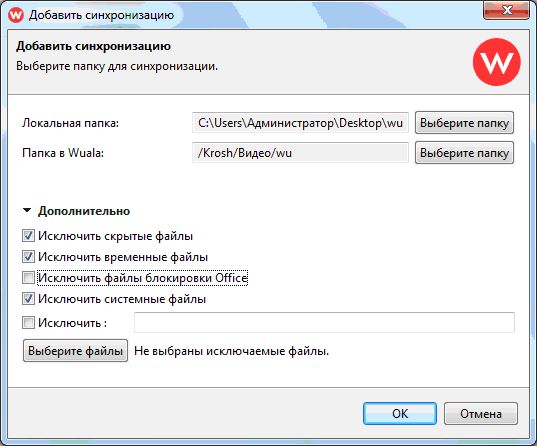Viewport: 537px width, 446px height.
Task: Click the 'Папка в Wuala:' label
Action: tap(63, 153)
